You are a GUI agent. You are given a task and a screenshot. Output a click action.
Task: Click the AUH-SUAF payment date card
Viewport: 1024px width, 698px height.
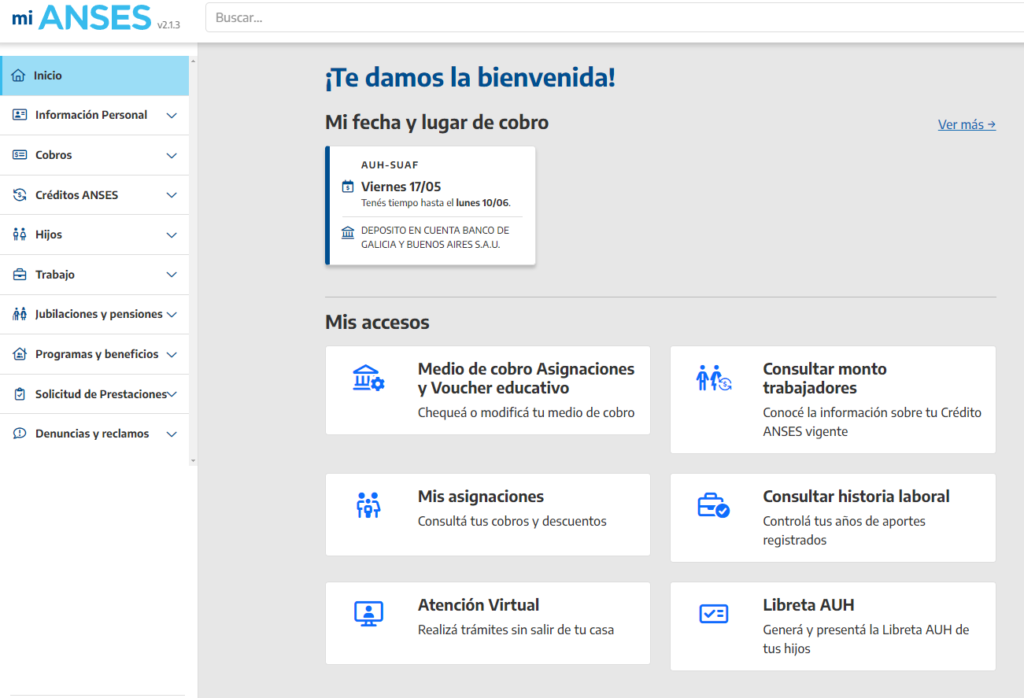click(x=430, y=205)
